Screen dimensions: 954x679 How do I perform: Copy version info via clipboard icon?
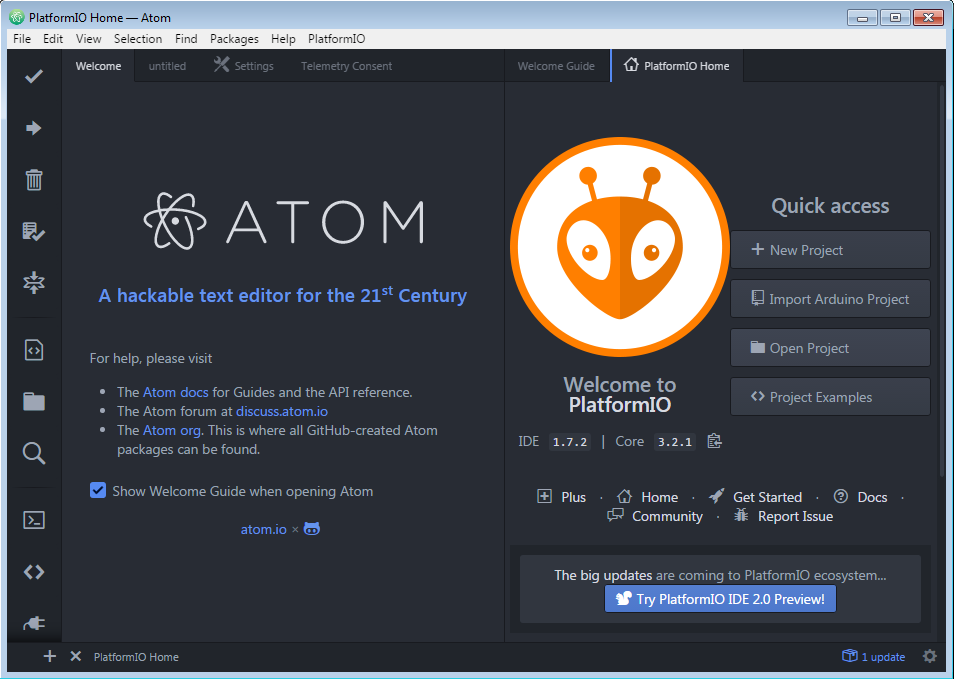click(x=714, y=440)
